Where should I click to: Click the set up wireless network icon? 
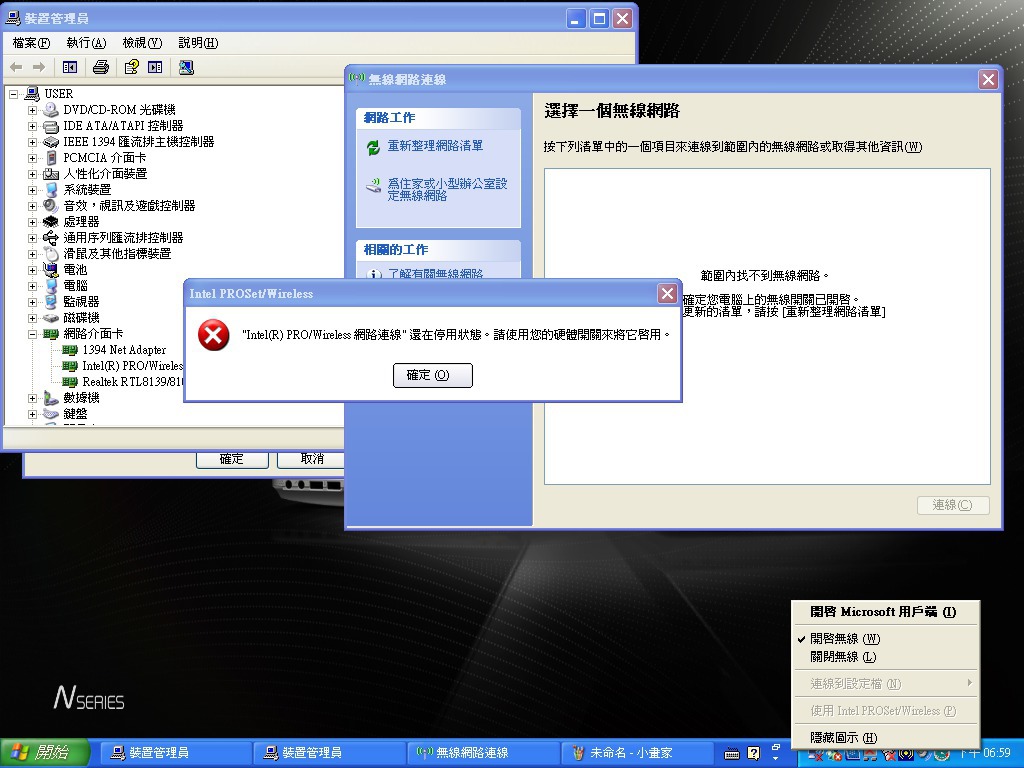374,186
